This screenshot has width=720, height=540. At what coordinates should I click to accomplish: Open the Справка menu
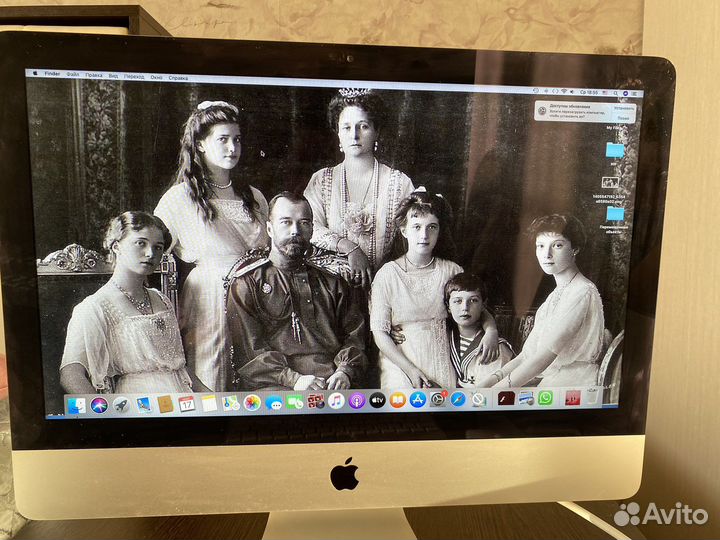[x=178, y=78]
